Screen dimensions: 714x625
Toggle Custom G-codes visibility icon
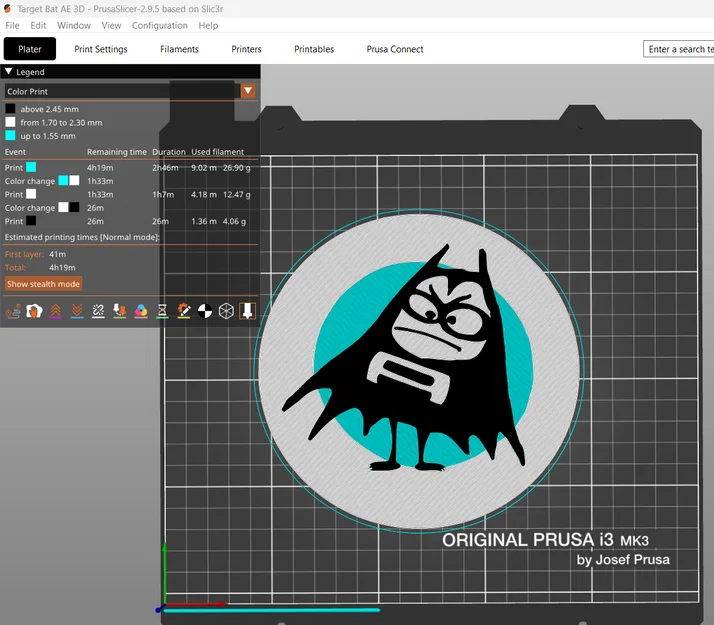184,311
